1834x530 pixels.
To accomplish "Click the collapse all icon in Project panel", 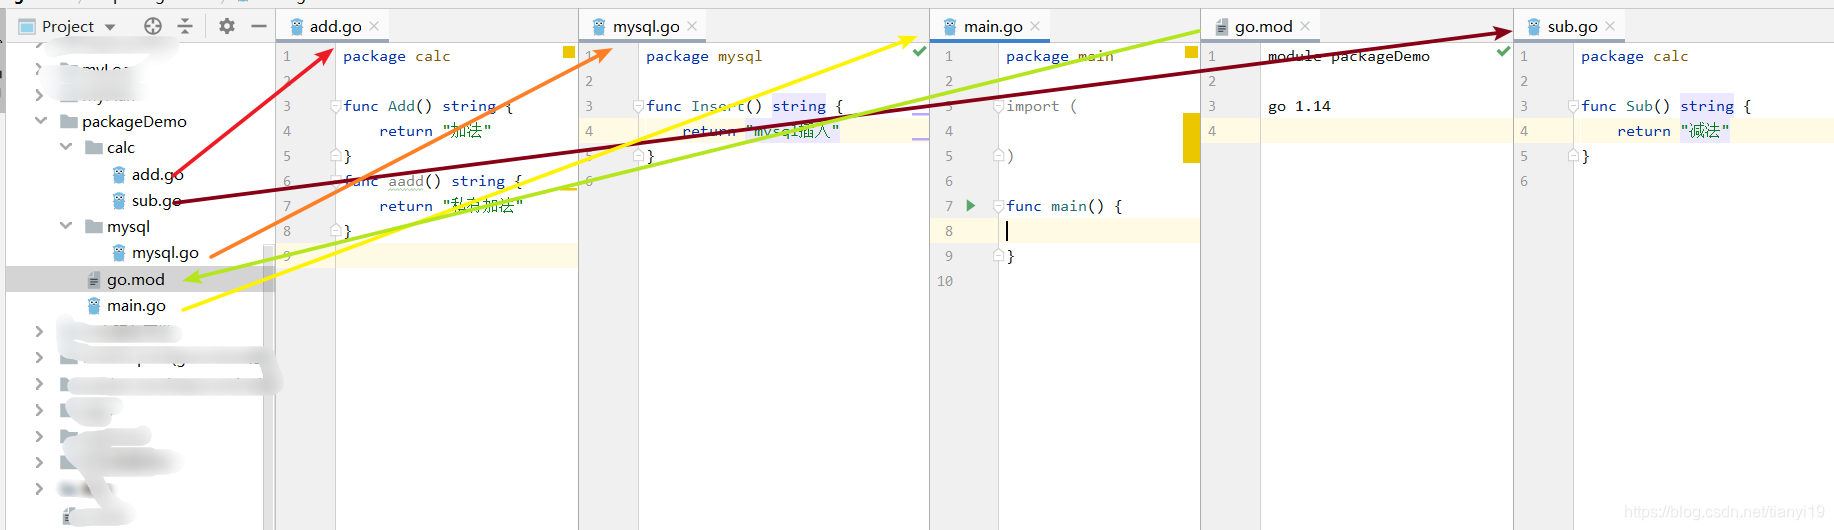I will pos(185,26).
